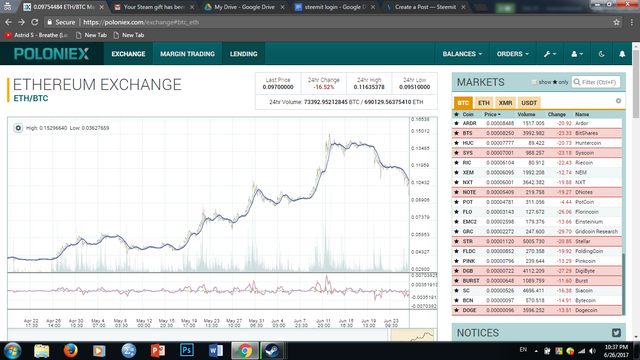Bookmark page with star icon
This screenshot has height=360, width=640.
tap(616, 22)
